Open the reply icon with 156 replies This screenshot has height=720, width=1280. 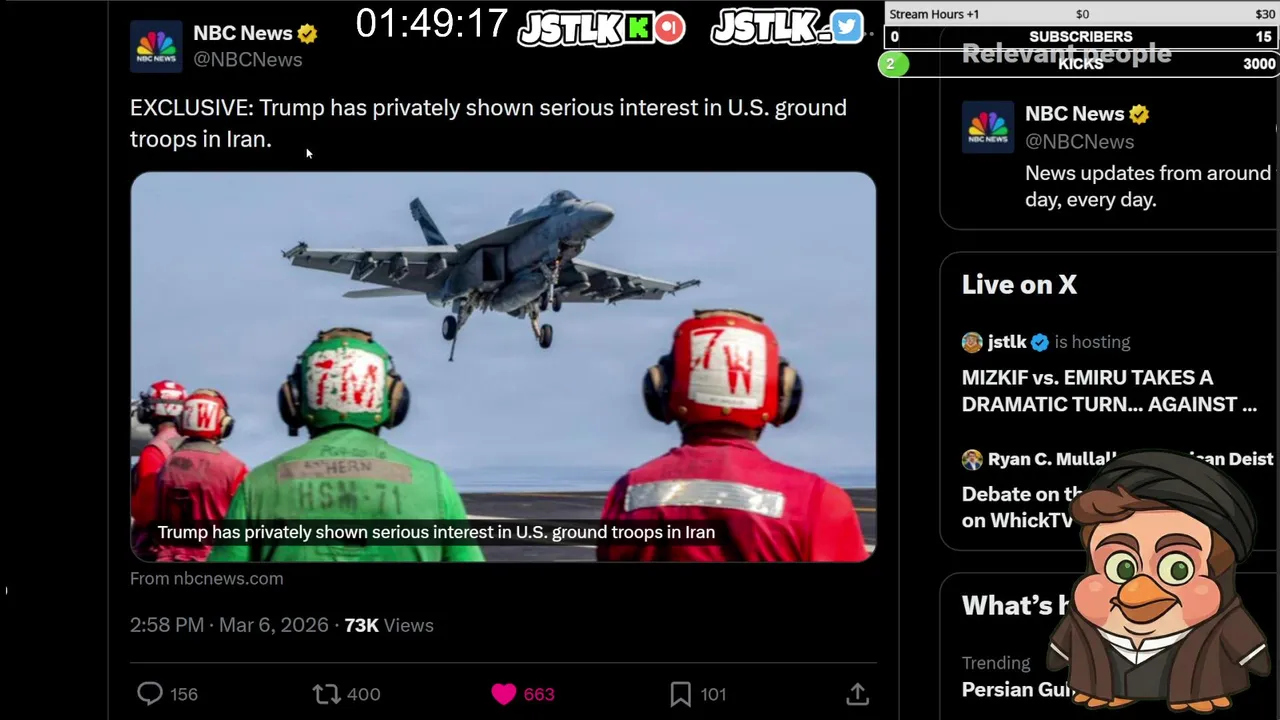tap(150, 694)
